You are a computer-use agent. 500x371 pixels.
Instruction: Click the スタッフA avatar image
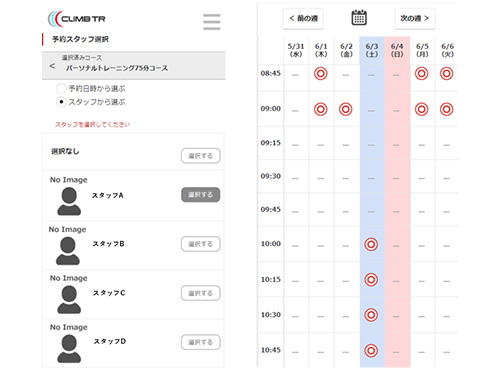tap(69, 201)
